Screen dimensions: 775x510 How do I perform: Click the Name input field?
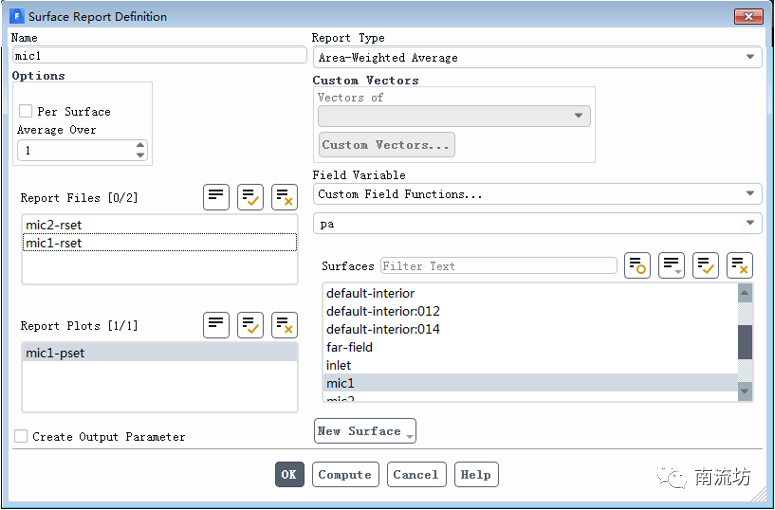click(155, 57)
